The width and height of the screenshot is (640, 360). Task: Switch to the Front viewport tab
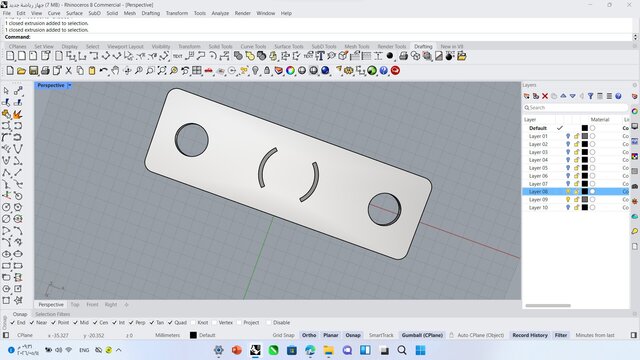(92, 304)
